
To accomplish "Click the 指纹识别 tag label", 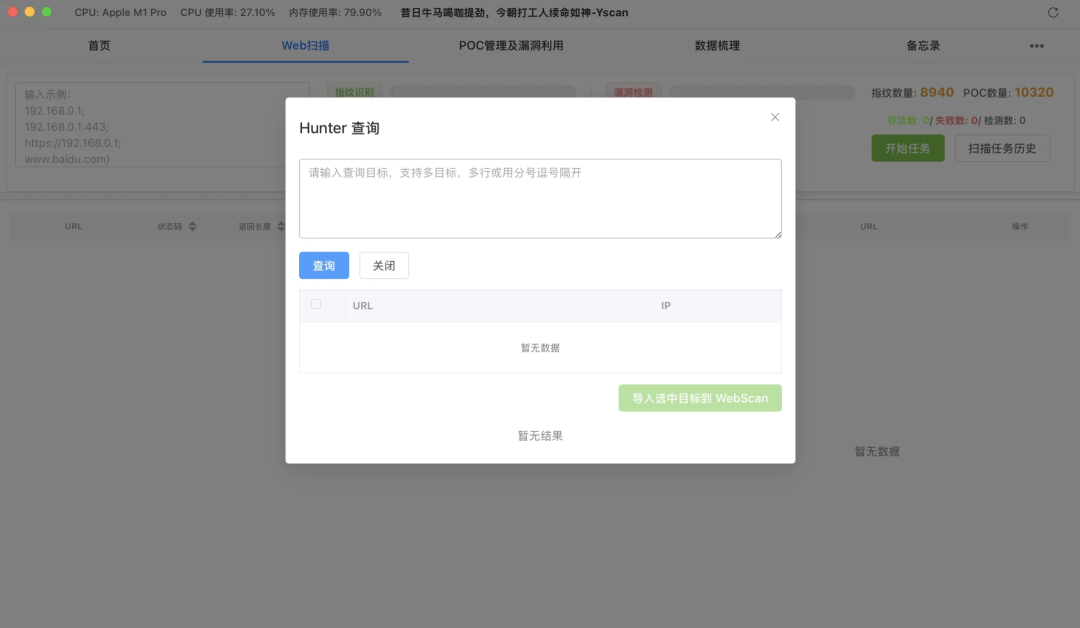I will [354, 92].
